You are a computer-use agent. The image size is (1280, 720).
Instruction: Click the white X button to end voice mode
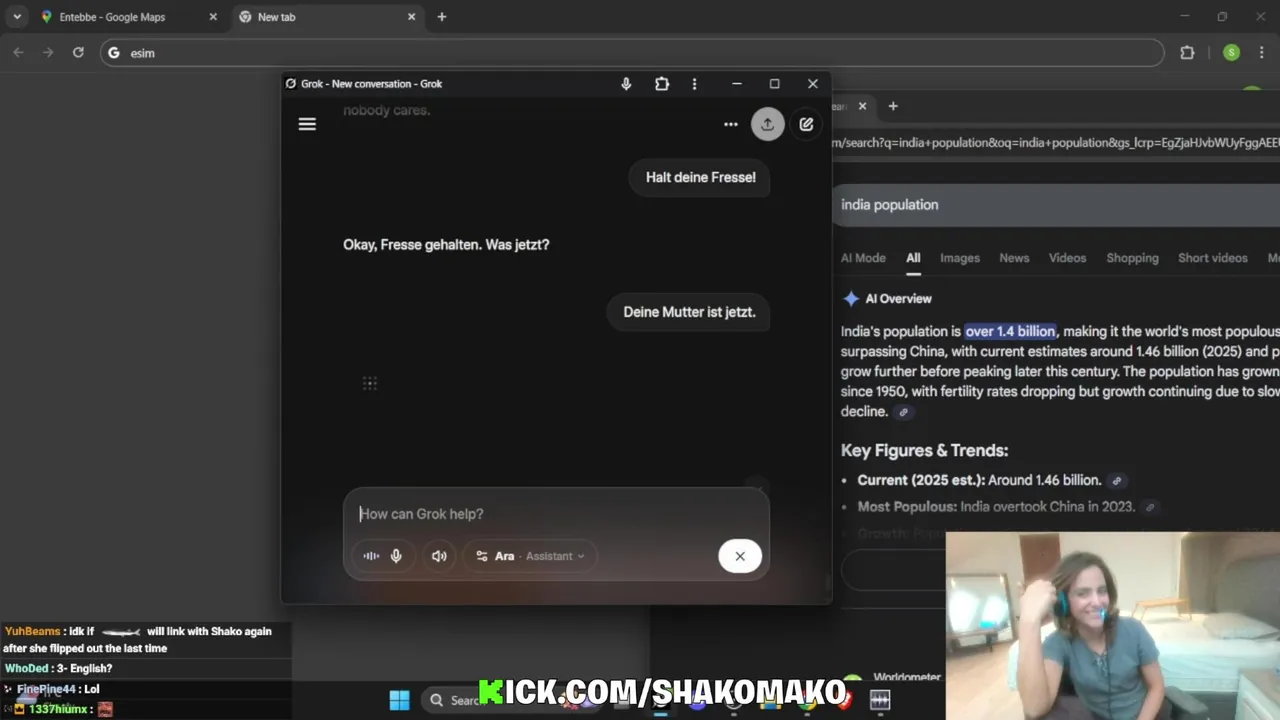740,556
